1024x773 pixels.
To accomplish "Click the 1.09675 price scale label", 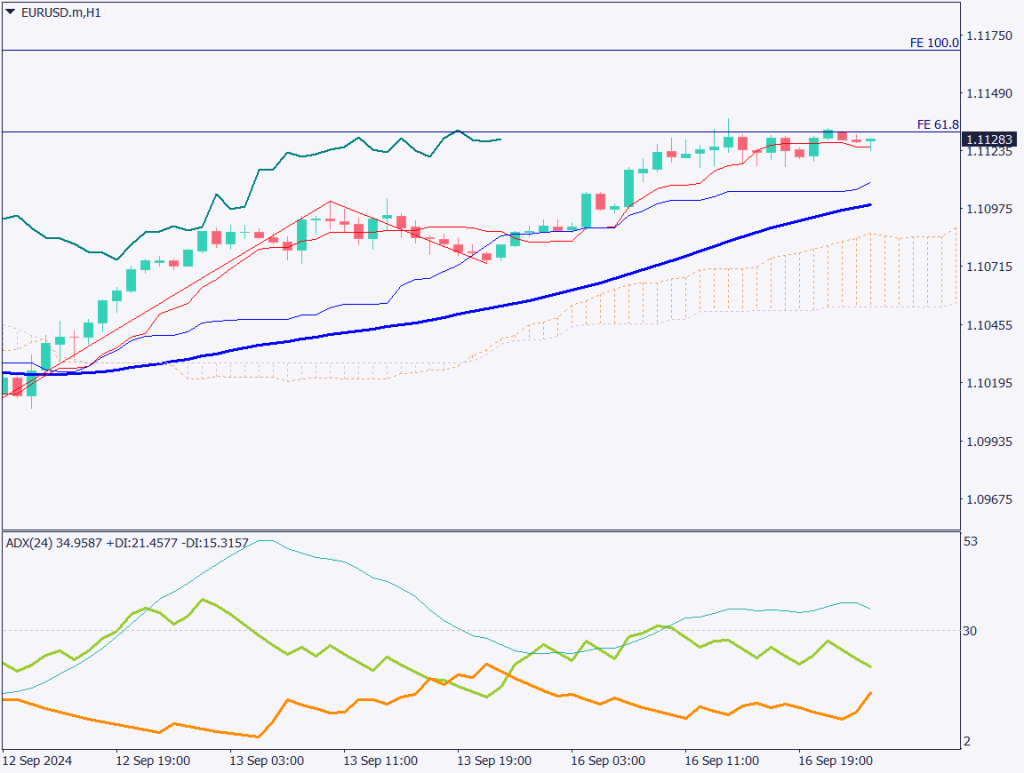I will pyautogui.click(x=991, y=499).
